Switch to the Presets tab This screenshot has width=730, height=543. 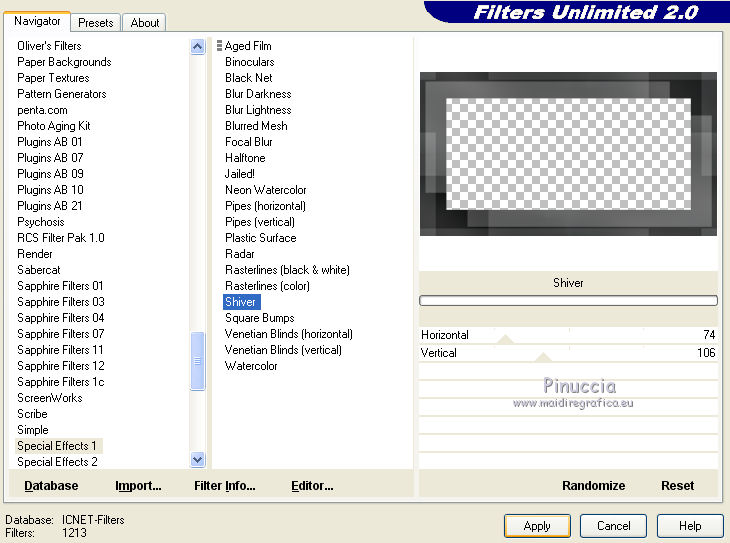tap(95, 23)
